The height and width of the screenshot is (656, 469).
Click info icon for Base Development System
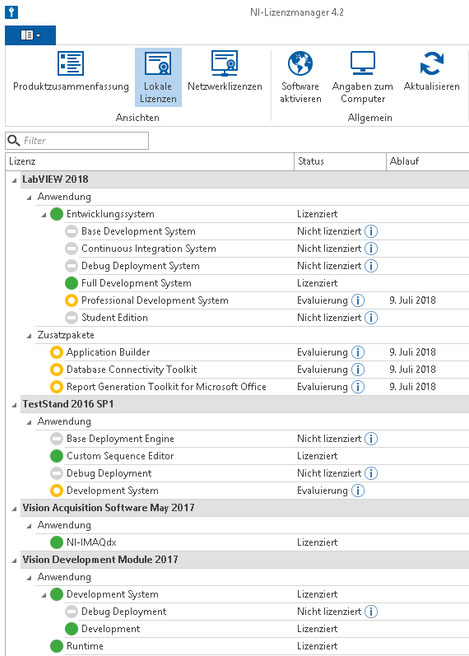coord(371,231)
